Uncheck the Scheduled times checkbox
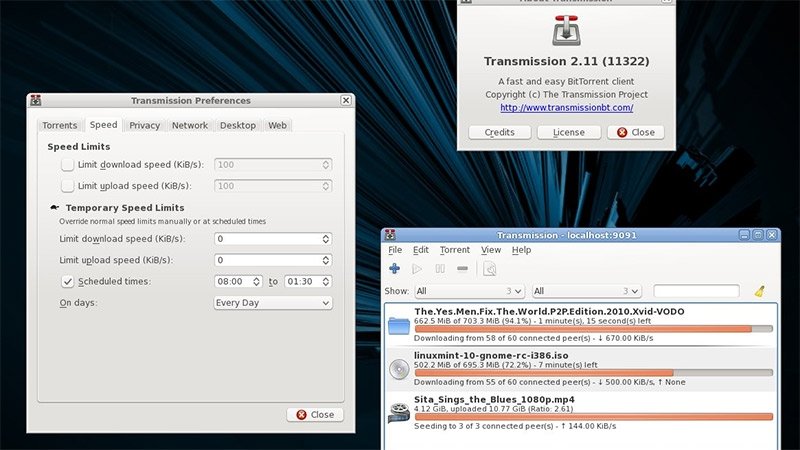 click(x=67, y=282)
